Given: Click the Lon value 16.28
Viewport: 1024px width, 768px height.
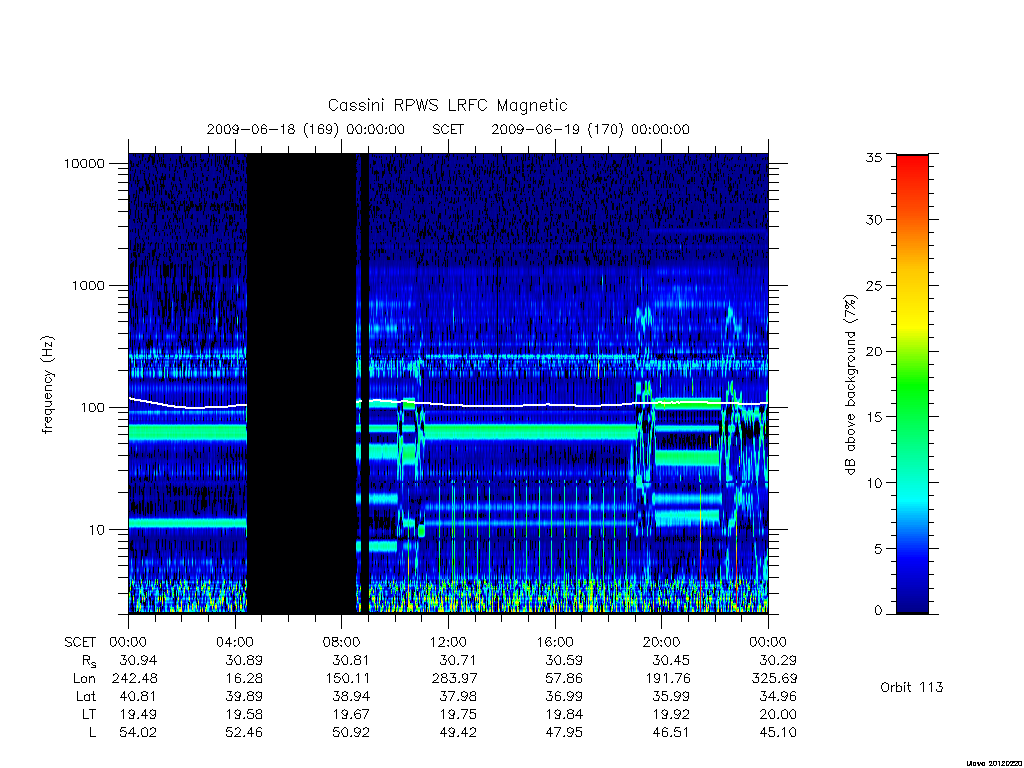Looking at the screenshot, I should (244, 679).
